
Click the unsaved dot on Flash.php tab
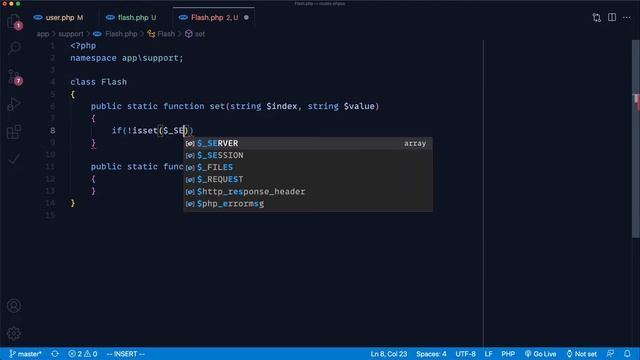coord(246,18)
